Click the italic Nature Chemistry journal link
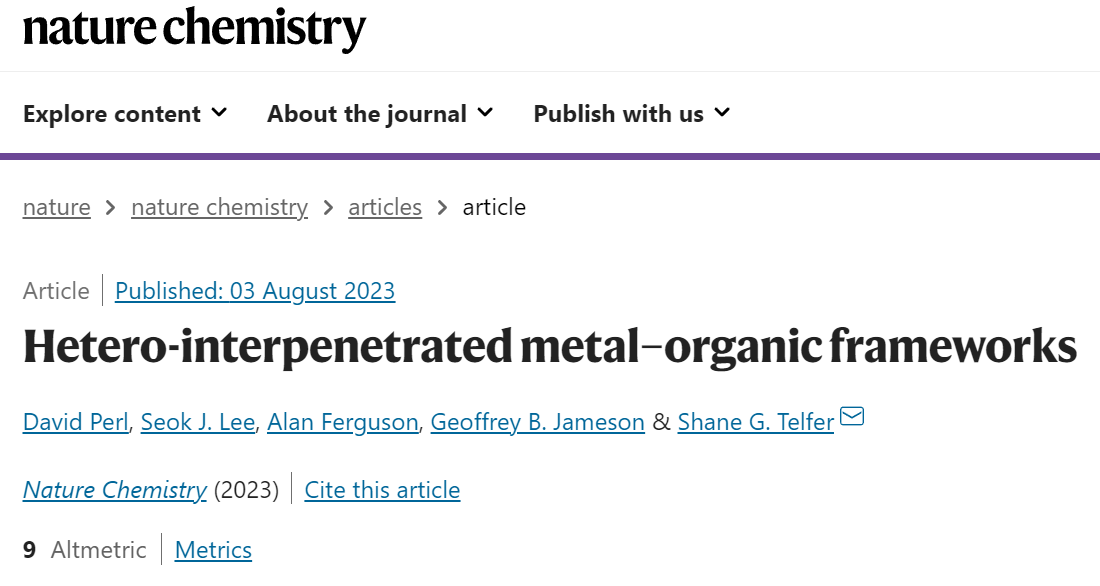 (x=115, y=490)
